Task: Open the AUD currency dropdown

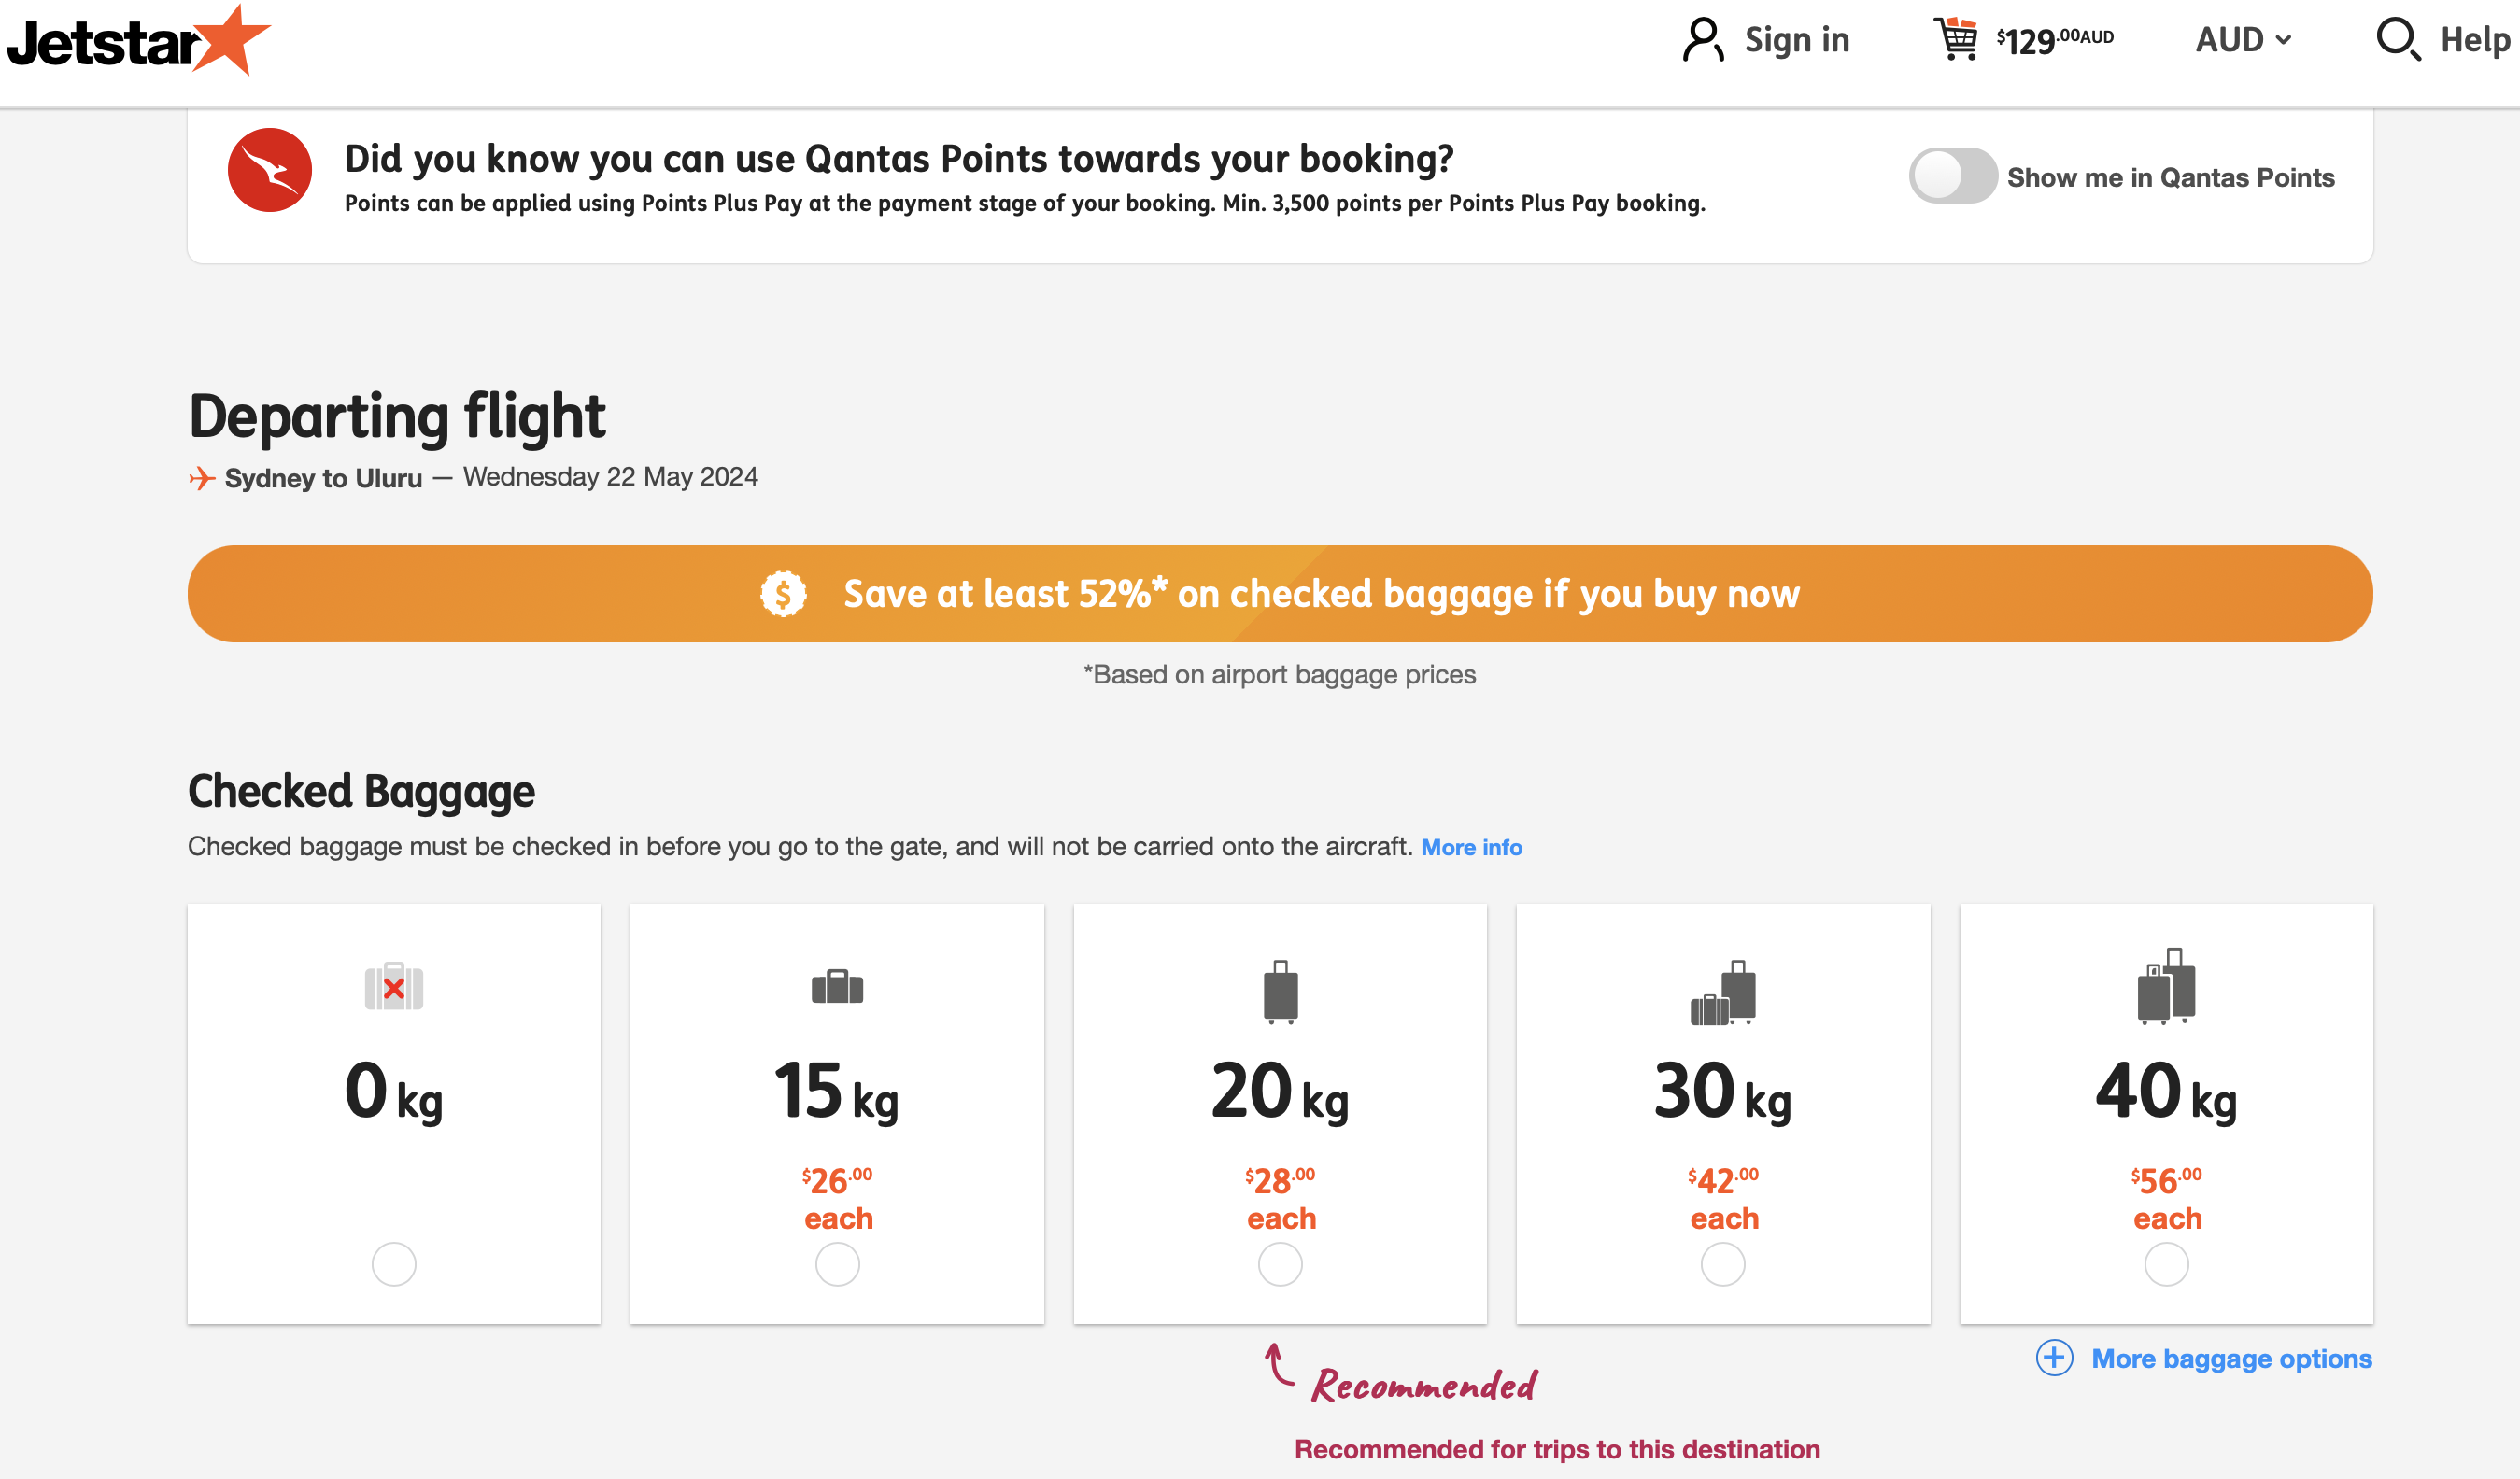Action: (x=2243, y=40)
